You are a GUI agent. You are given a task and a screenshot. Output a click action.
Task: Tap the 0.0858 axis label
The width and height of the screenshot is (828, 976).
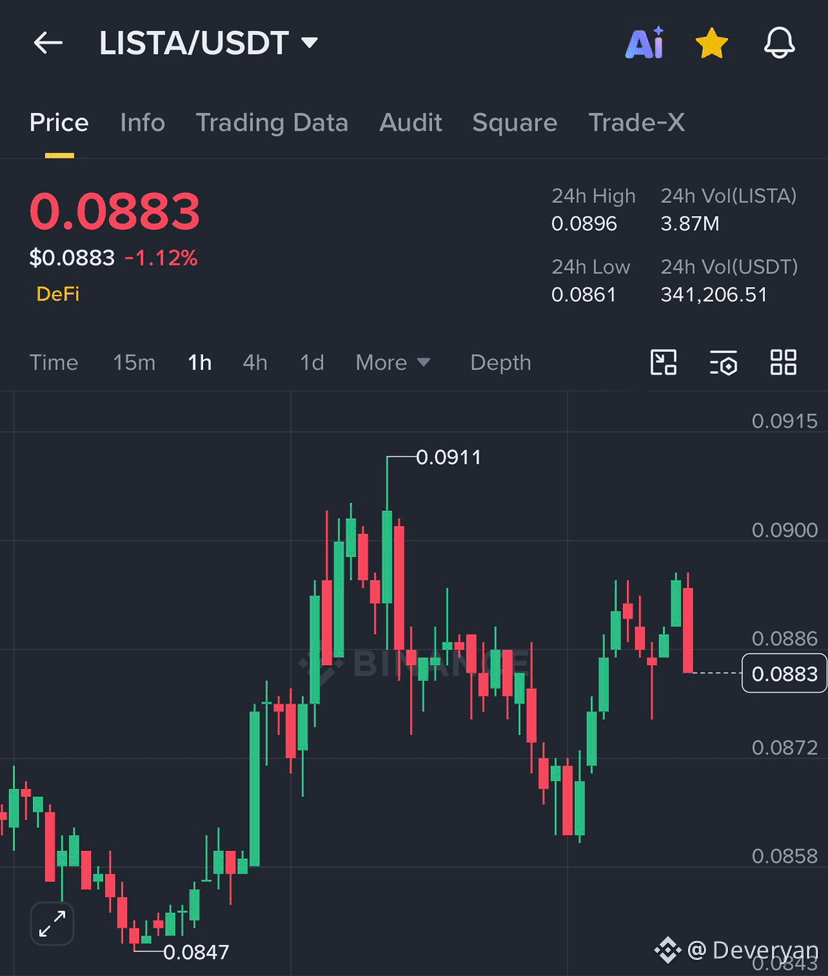click(784, 856)
